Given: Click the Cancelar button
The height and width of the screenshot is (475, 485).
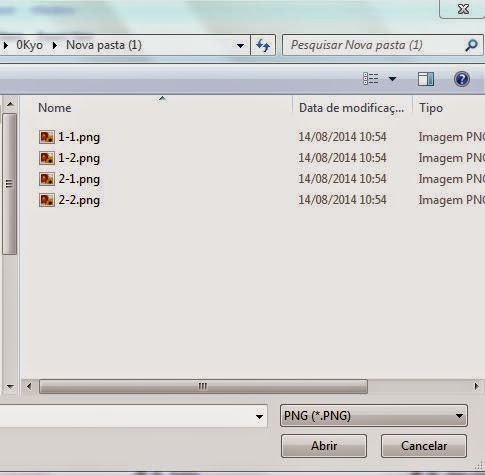Looking at the screenshot, I should (424, 446).
